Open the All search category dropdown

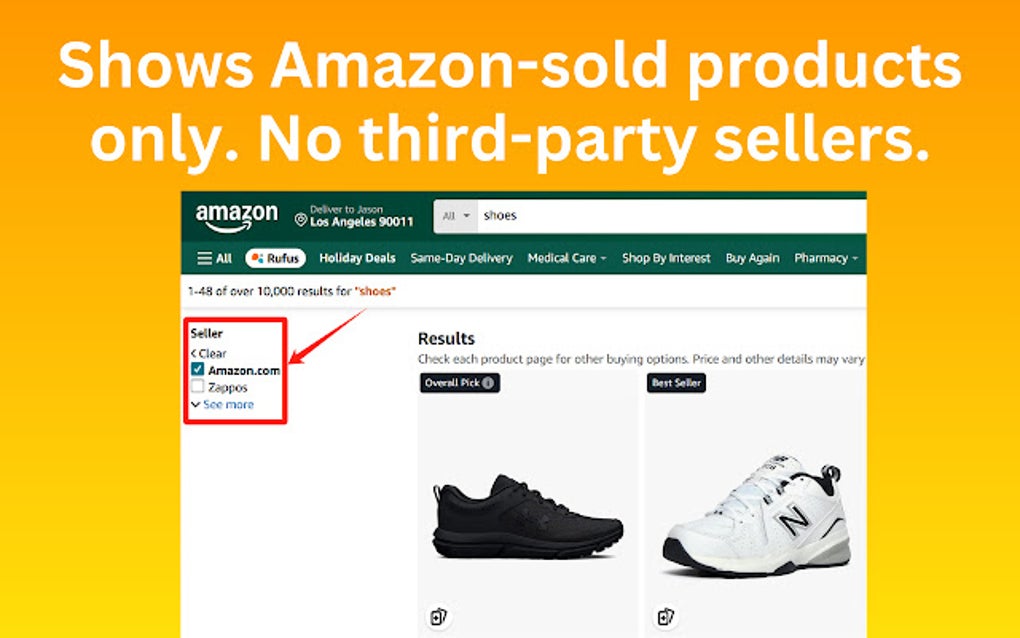click(x=456, y=215)
